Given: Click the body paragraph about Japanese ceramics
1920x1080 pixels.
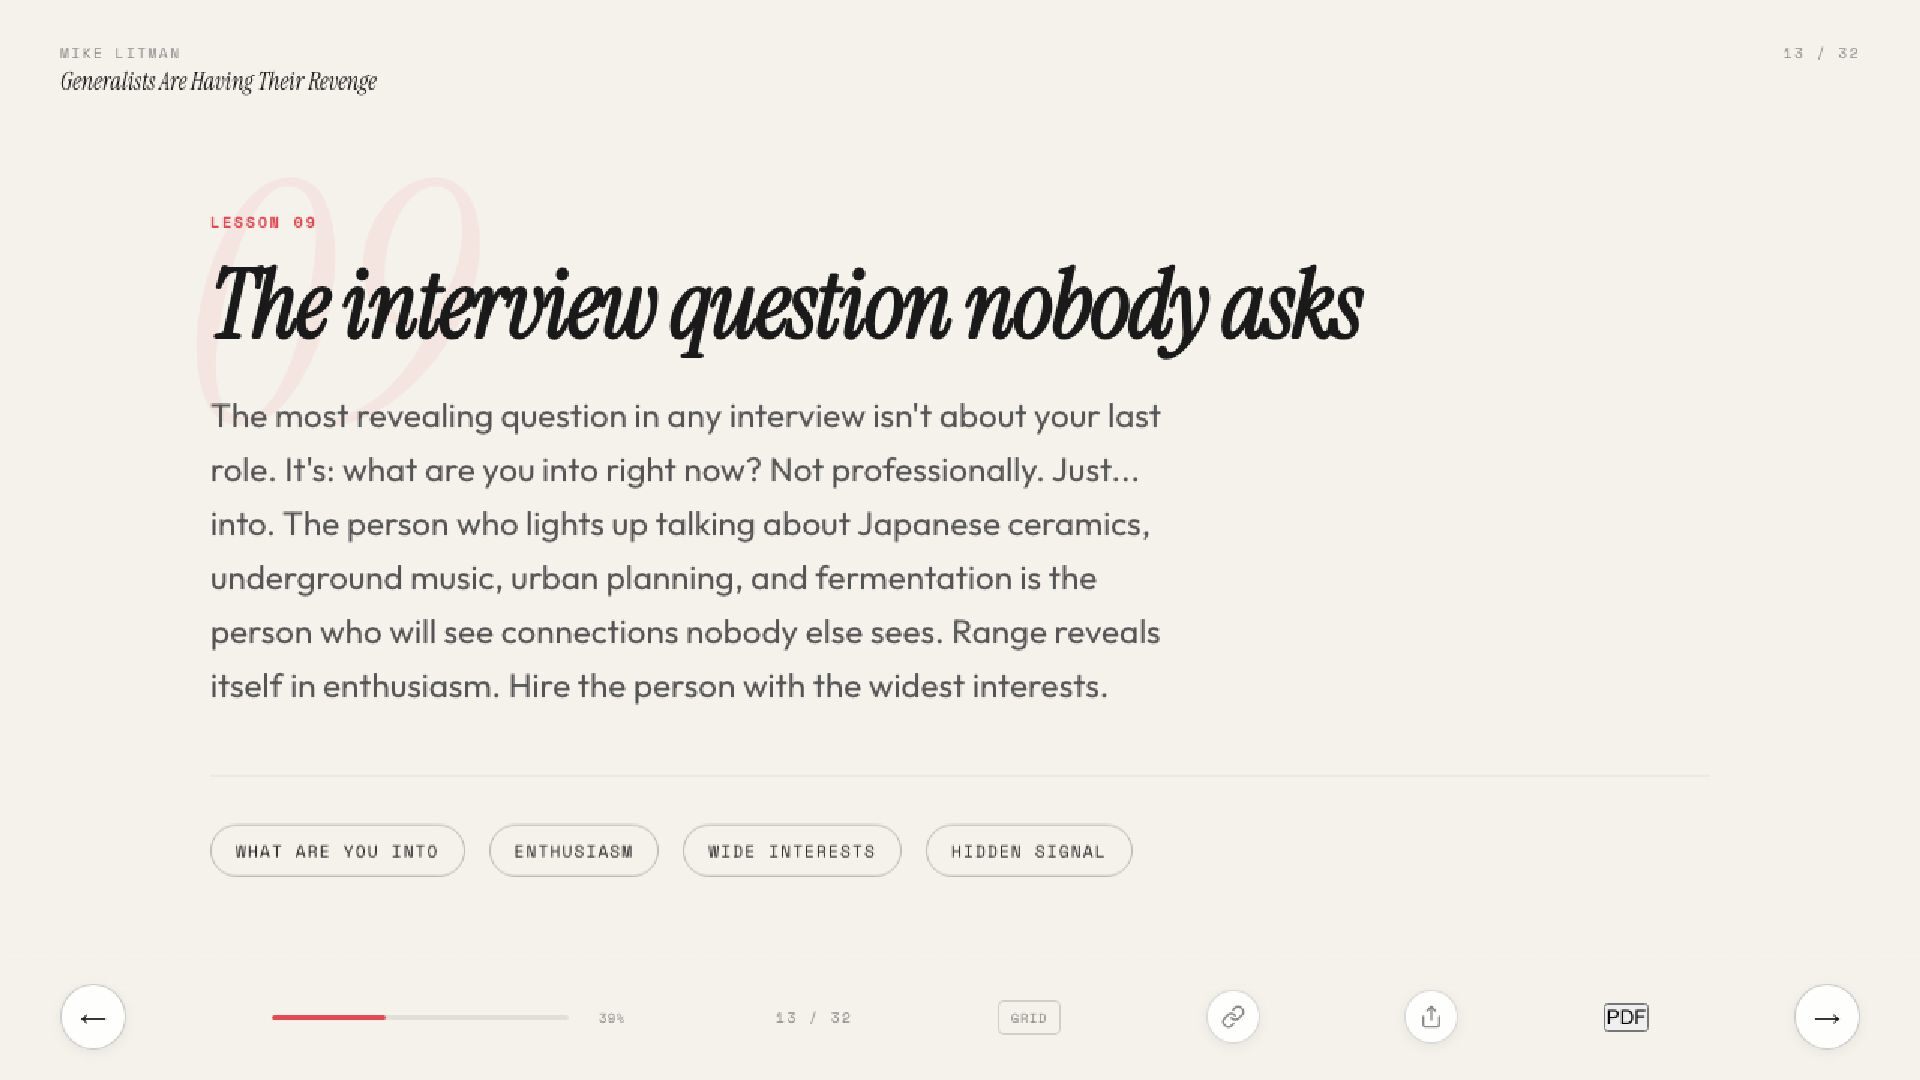Looking at the screenshot, I should [x=685, y=551].
